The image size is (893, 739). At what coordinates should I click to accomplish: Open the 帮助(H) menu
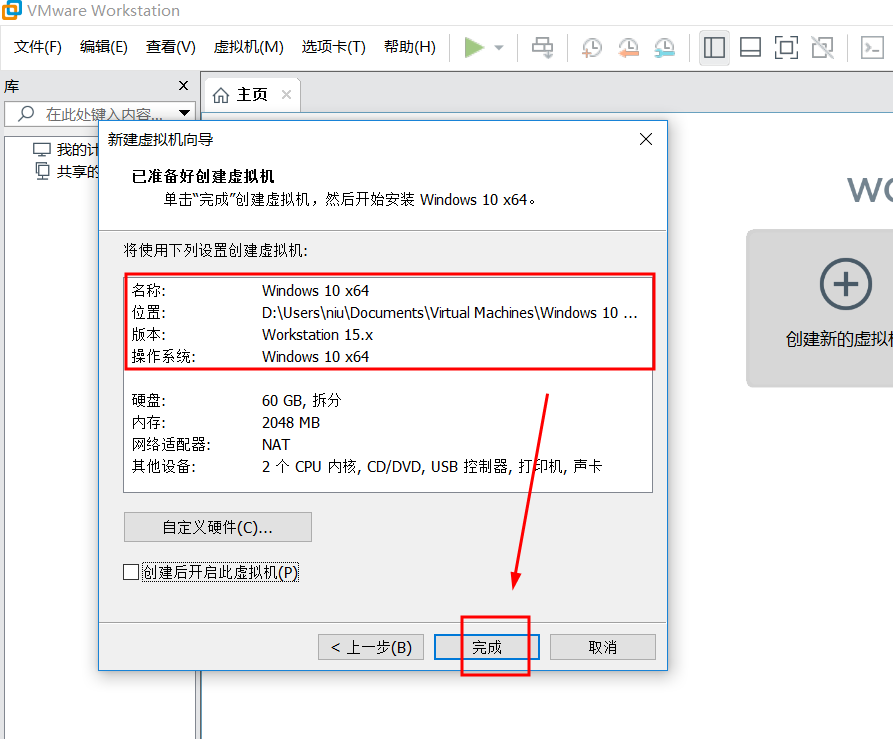coord(409,47)
